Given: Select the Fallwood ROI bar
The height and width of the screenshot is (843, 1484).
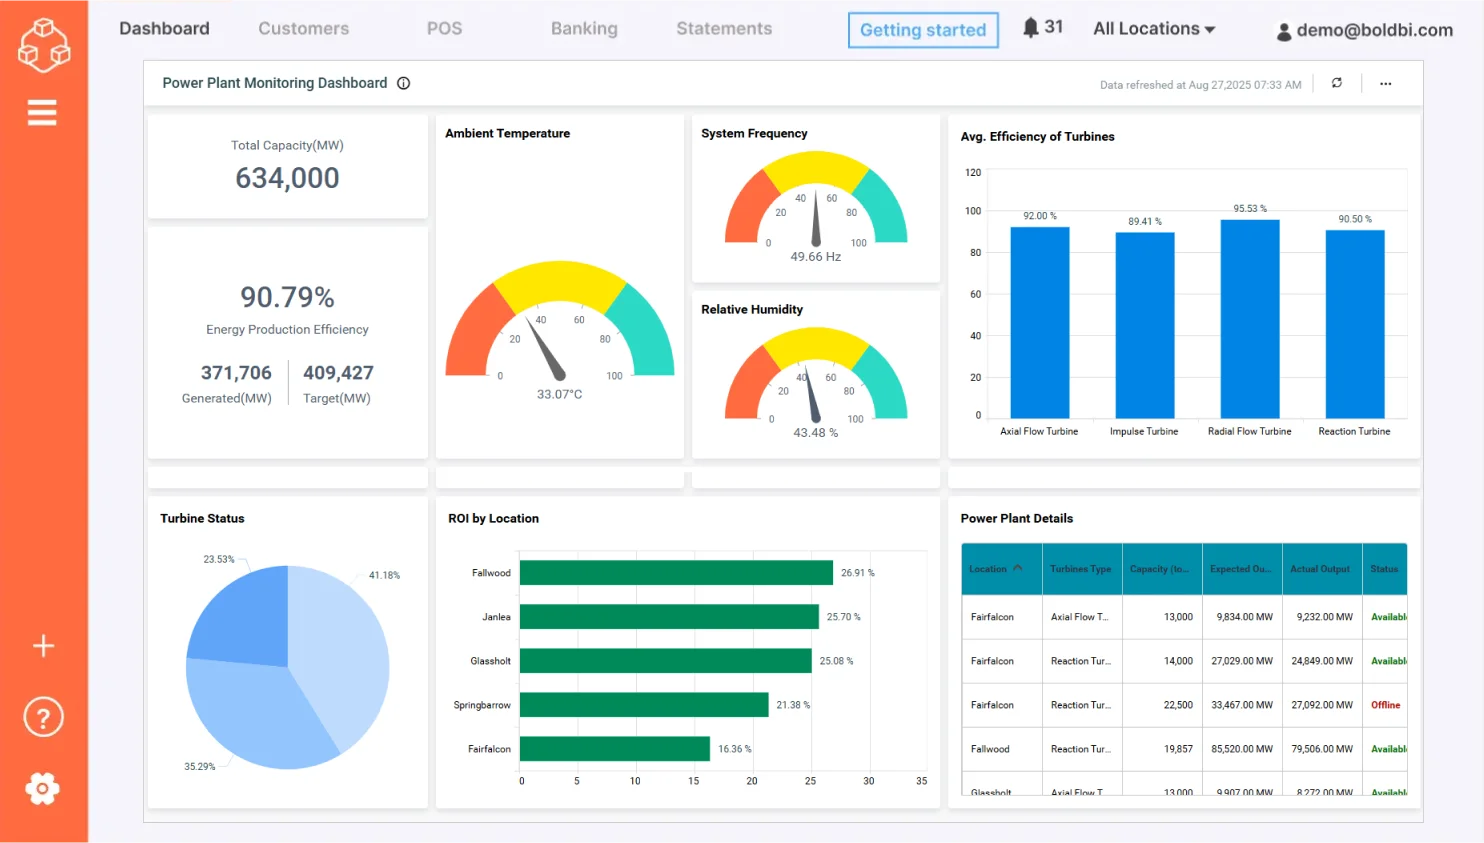Looking at the screenshot, I should point(675,573).
